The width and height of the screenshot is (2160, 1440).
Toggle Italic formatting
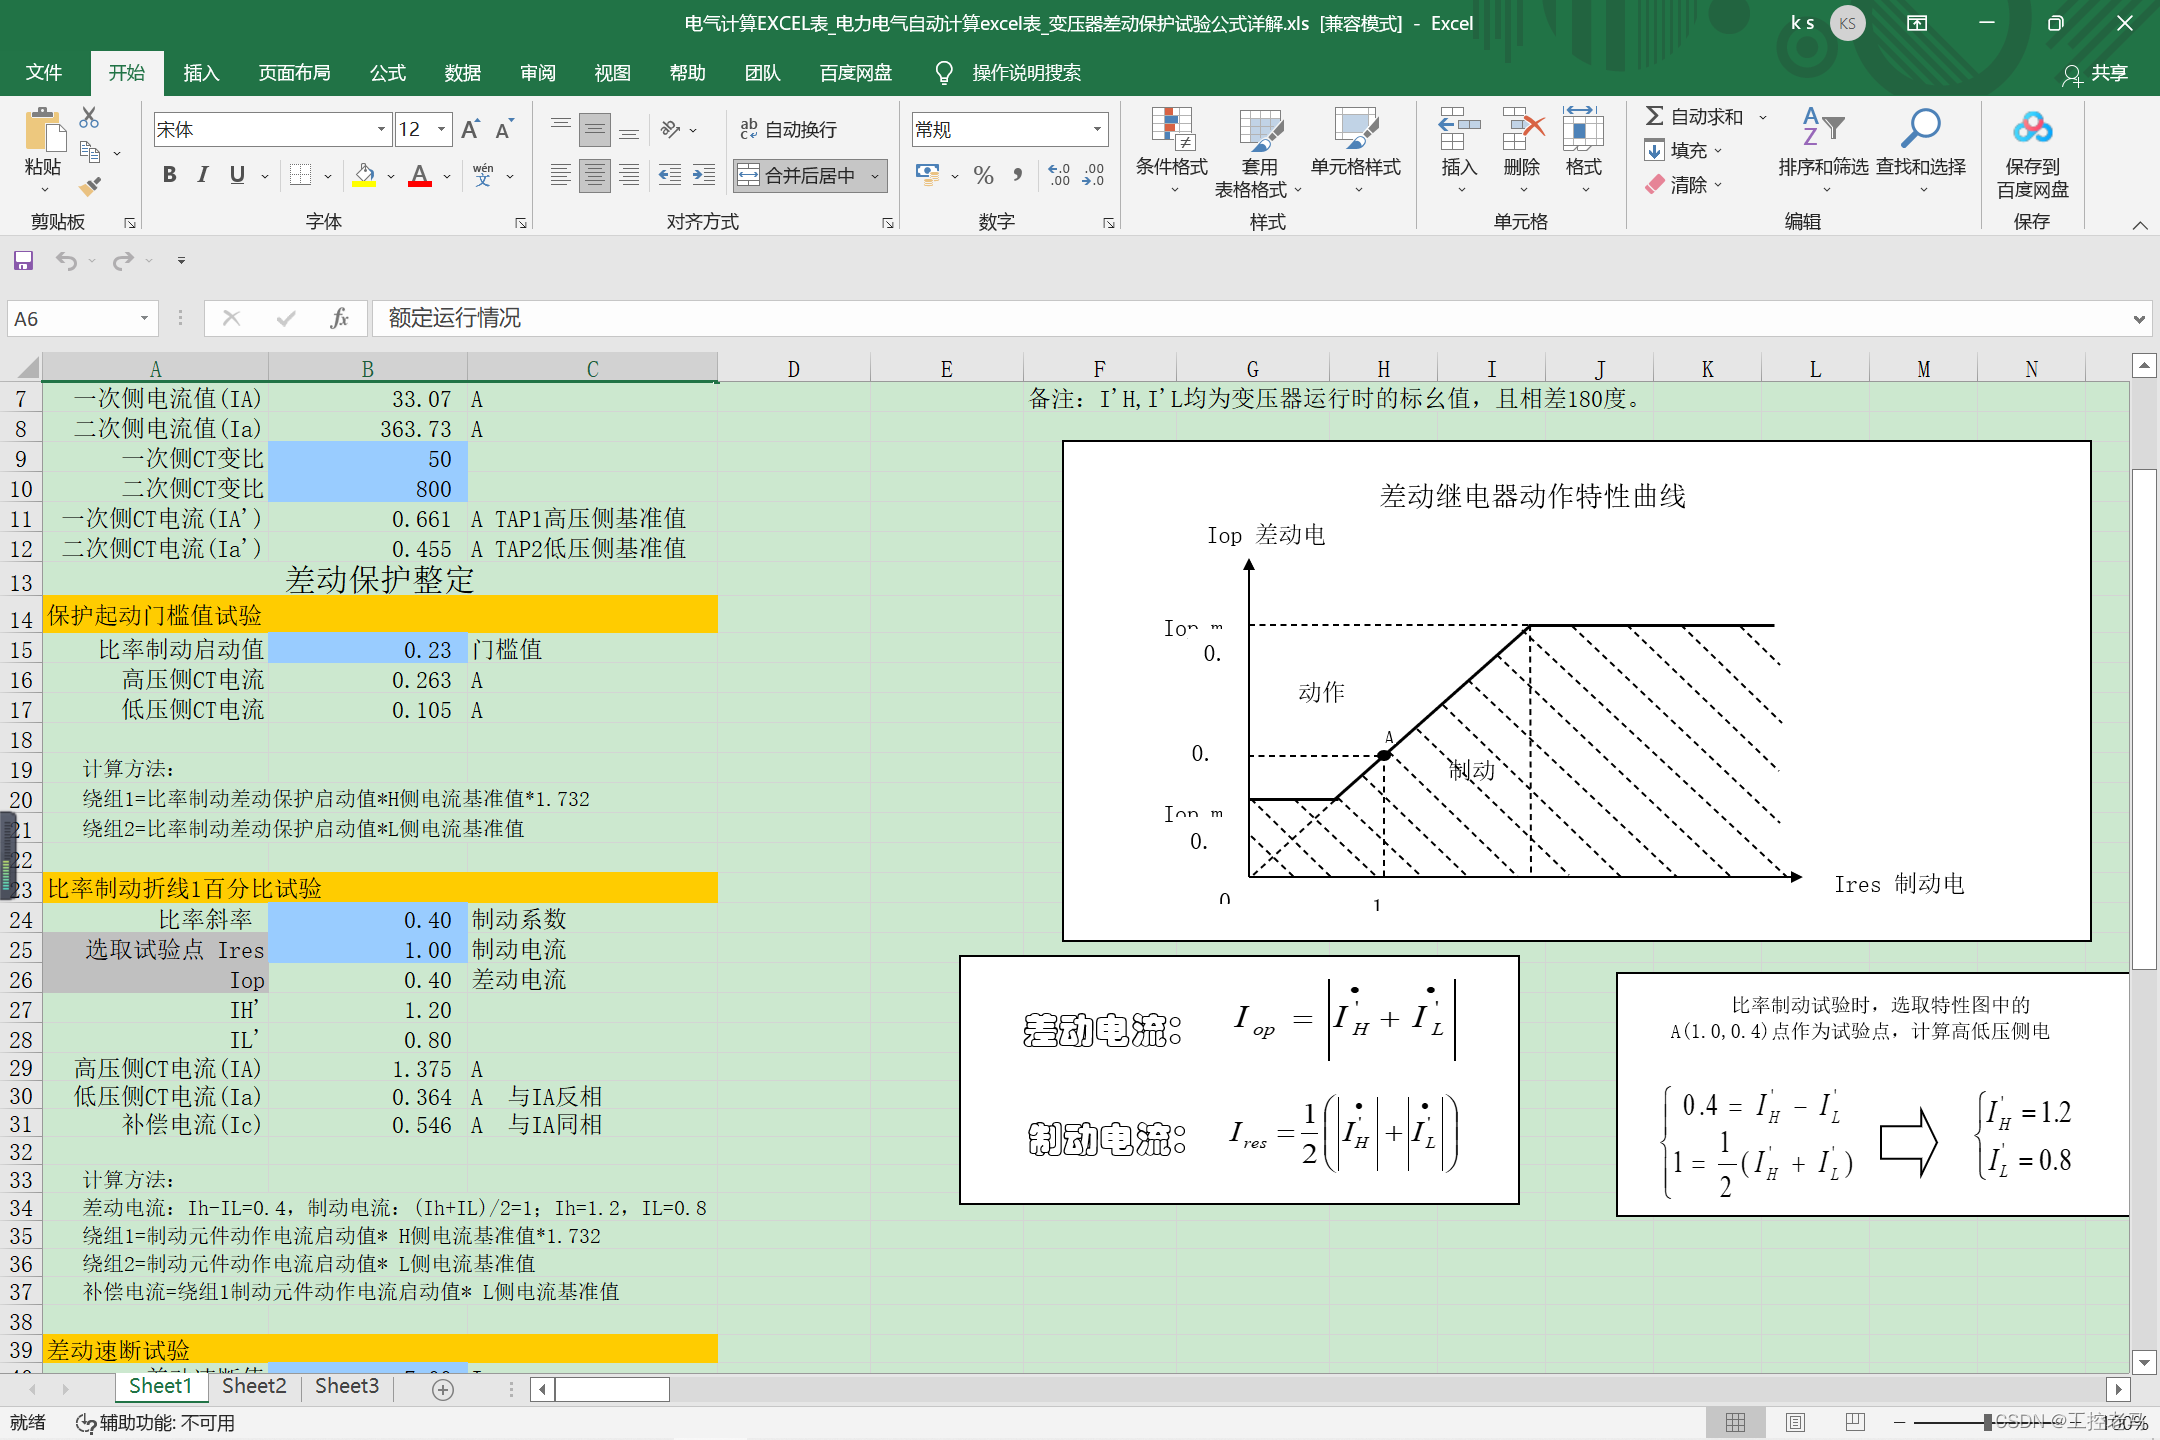click(x=203, y=175)
